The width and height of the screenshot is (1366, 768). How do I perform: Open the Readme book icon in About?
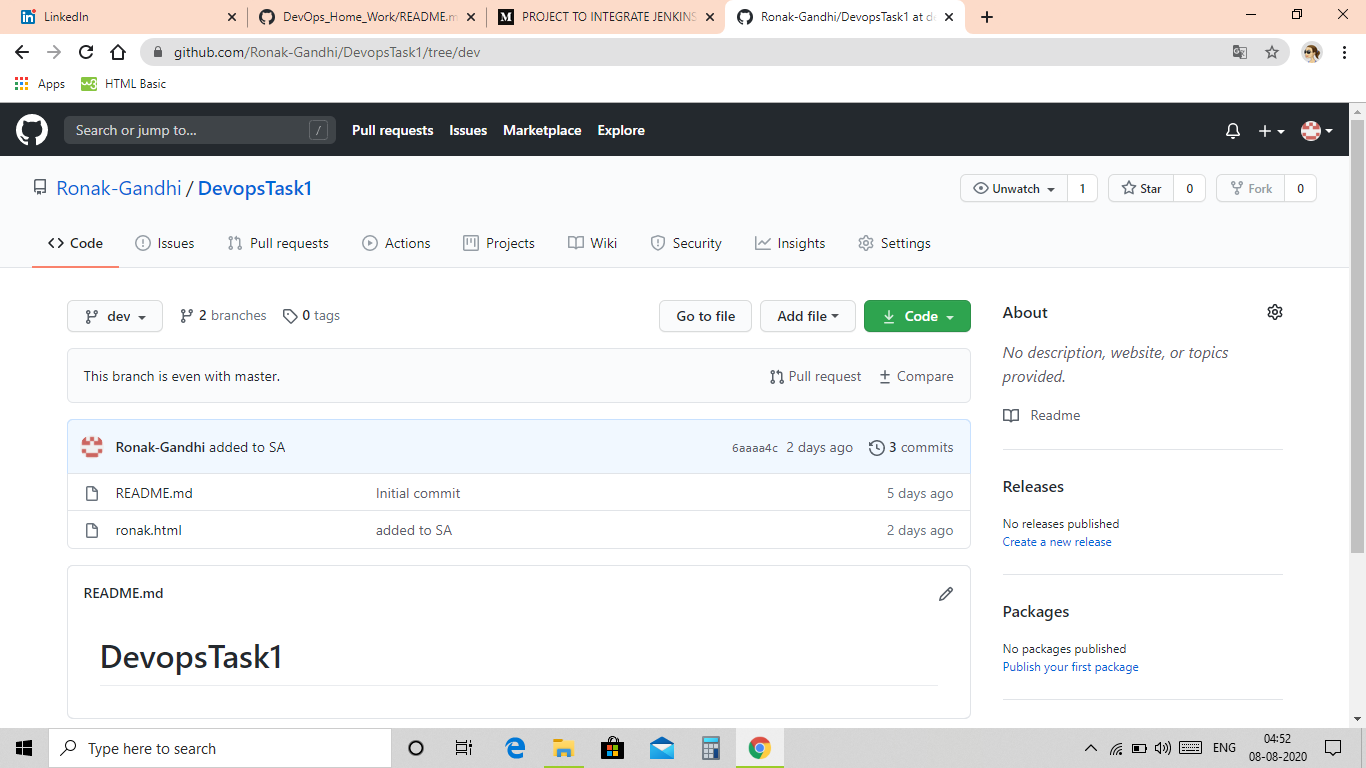tap(1010, 415)
